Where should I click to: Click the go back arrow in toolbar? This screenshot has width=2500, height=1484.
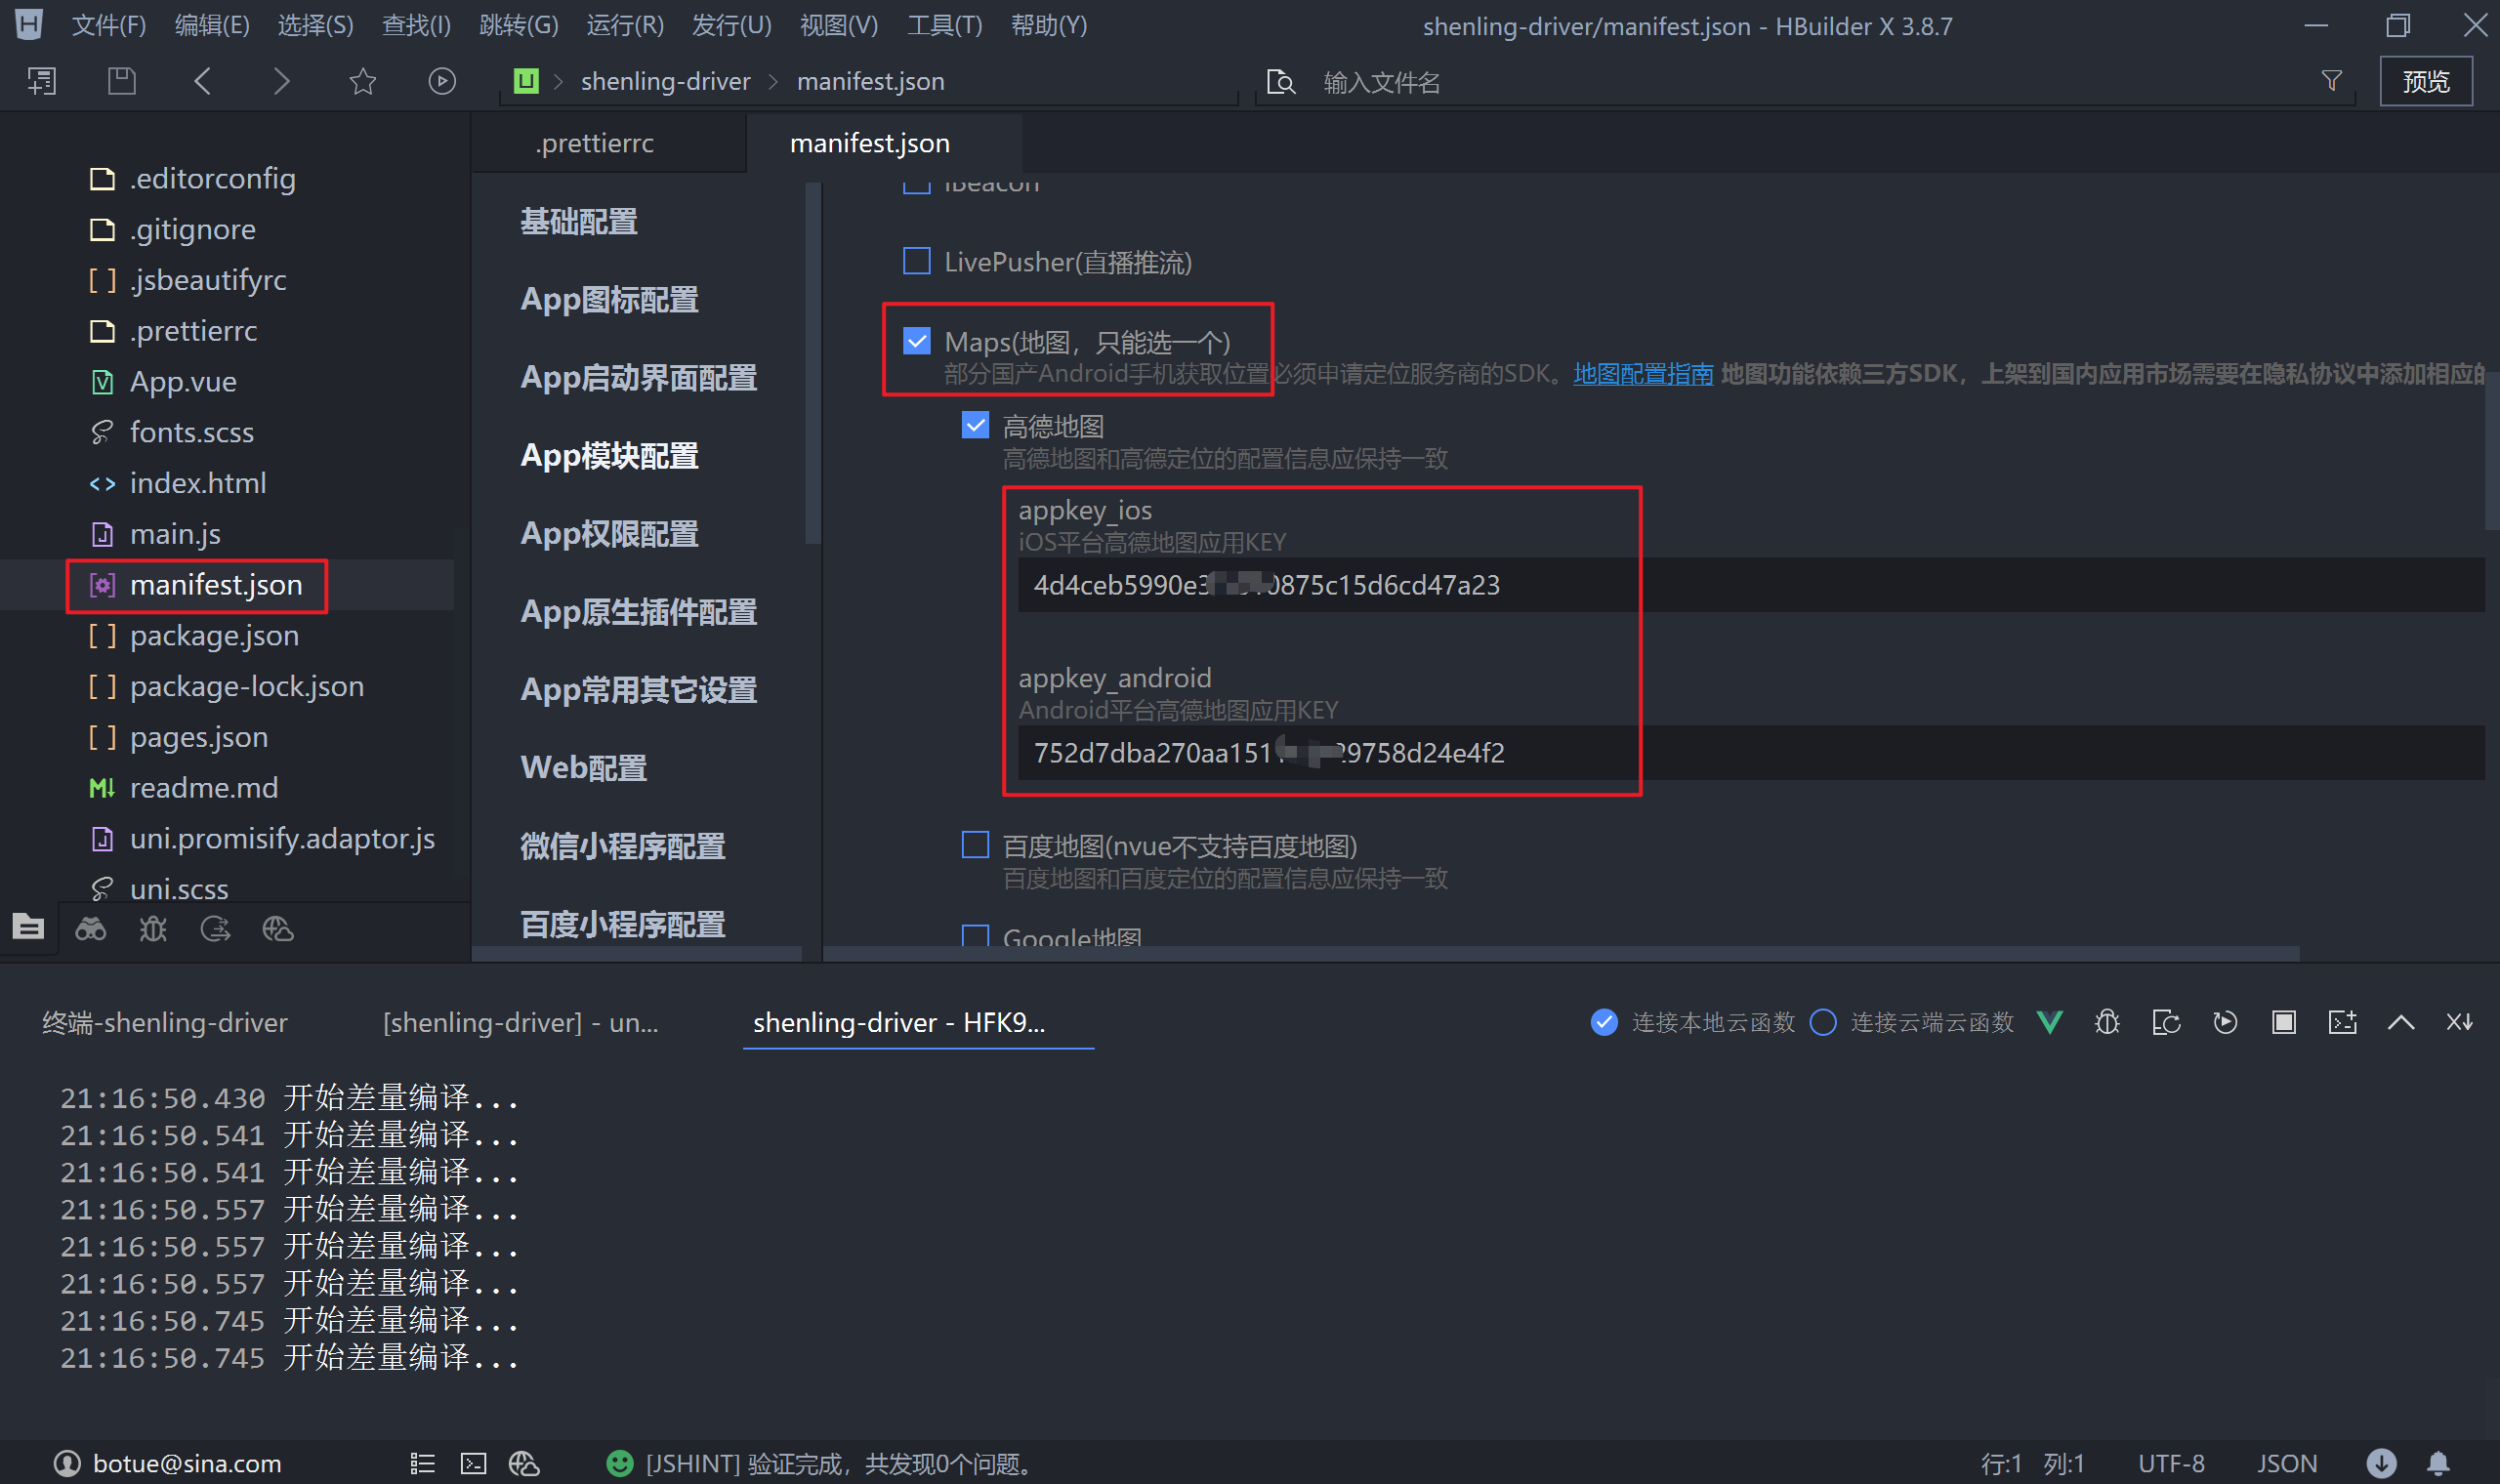(x=202, y=81)
